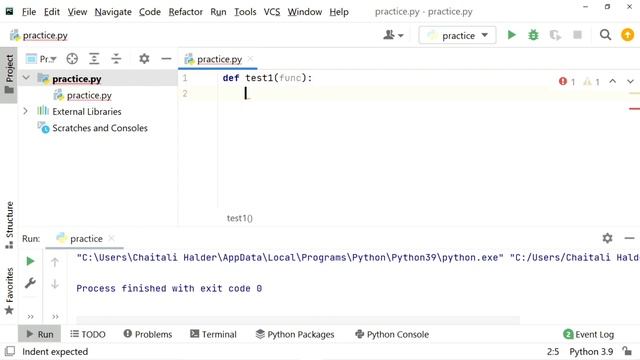Image resolution: width=640 pixels, height=360 pixels.
Task: Open Python Packages tool window
Action: click(295, 334)
